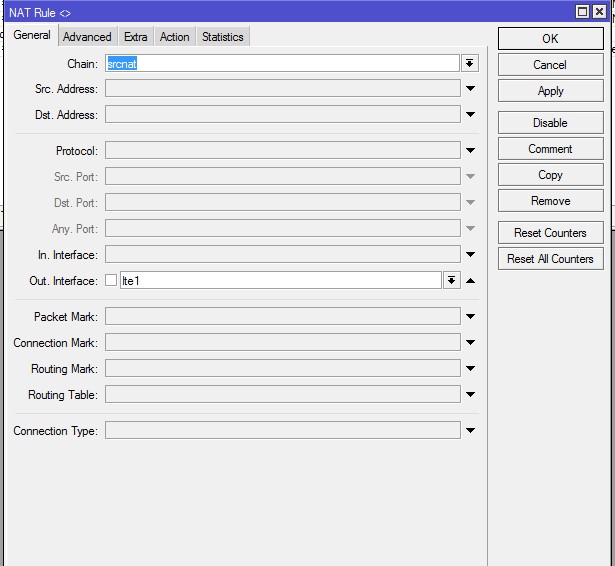This screenshot has height=566, width=615.
Task: Switch to the General tab
Action: (32, 35)
